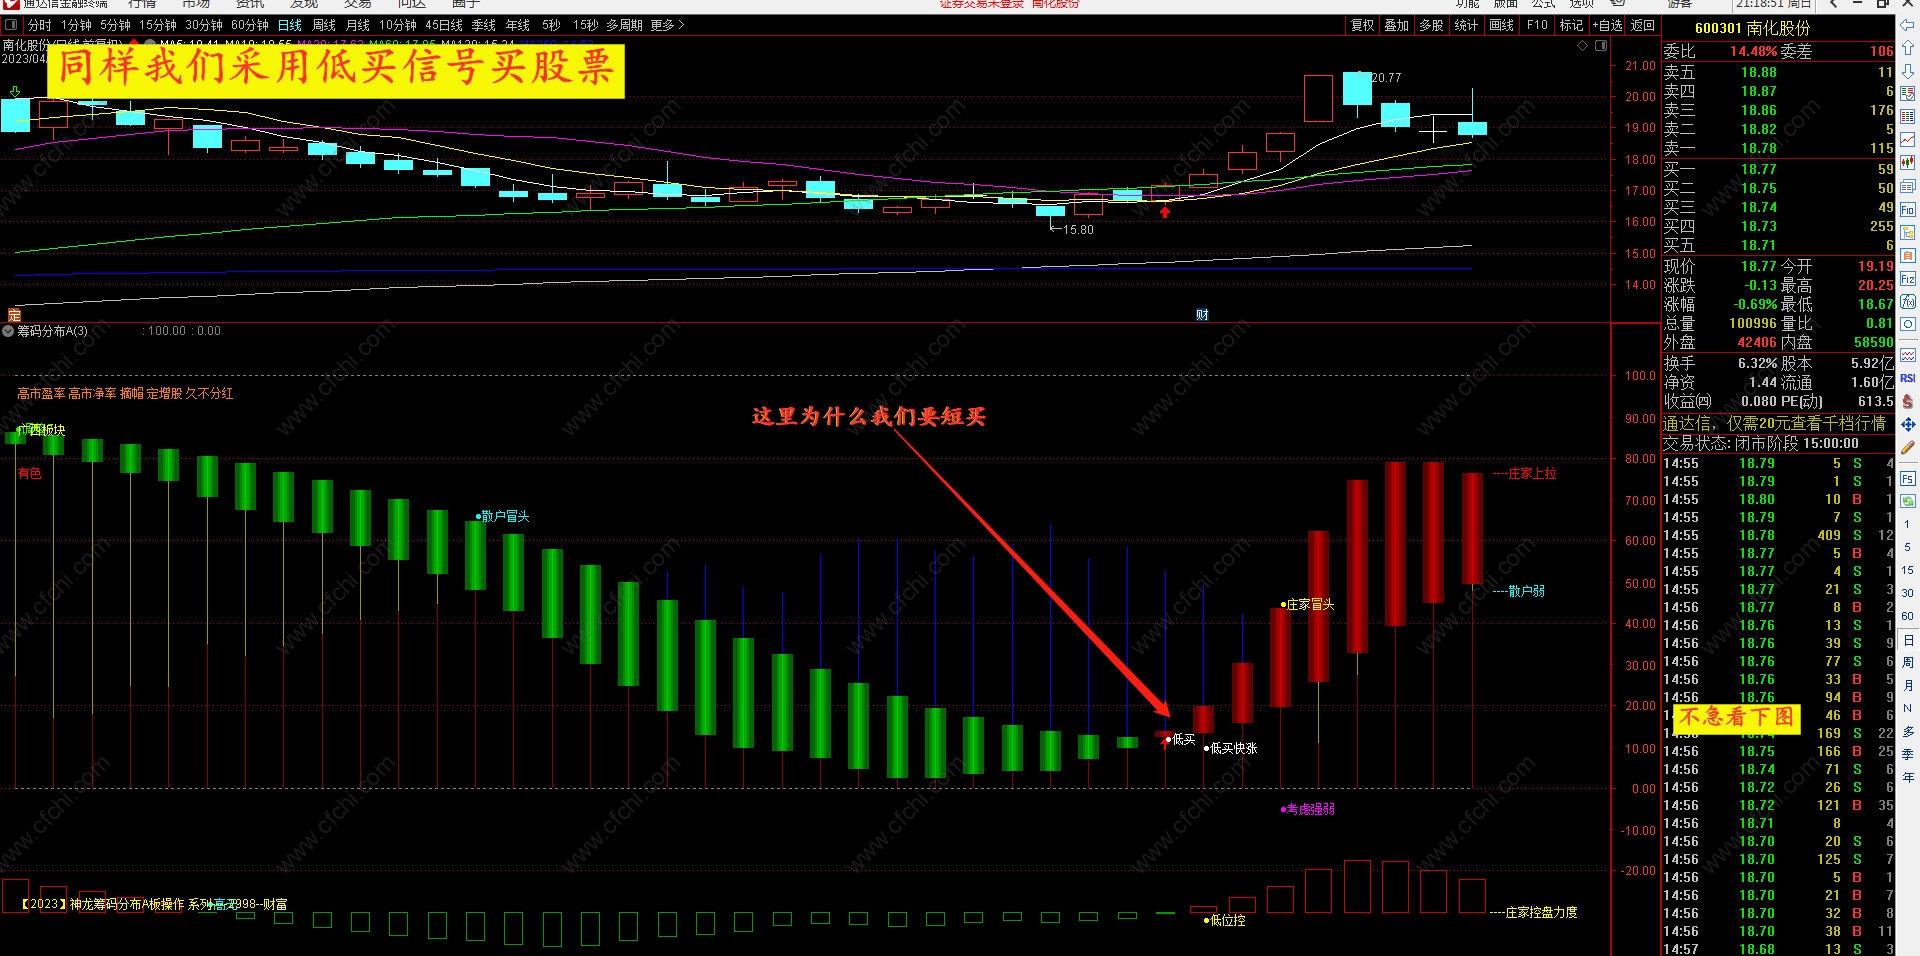This screenshot has height=956, width=1920.
Task: Select the 30 minute shortcut in sidebar
Action: [1907, 593]
